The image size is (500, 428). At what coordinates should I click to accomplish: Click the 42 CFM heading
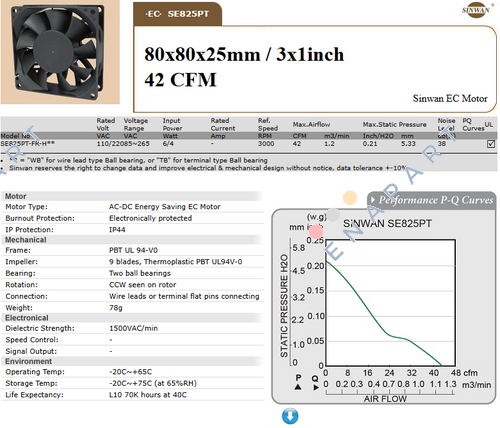click(180, 80)
